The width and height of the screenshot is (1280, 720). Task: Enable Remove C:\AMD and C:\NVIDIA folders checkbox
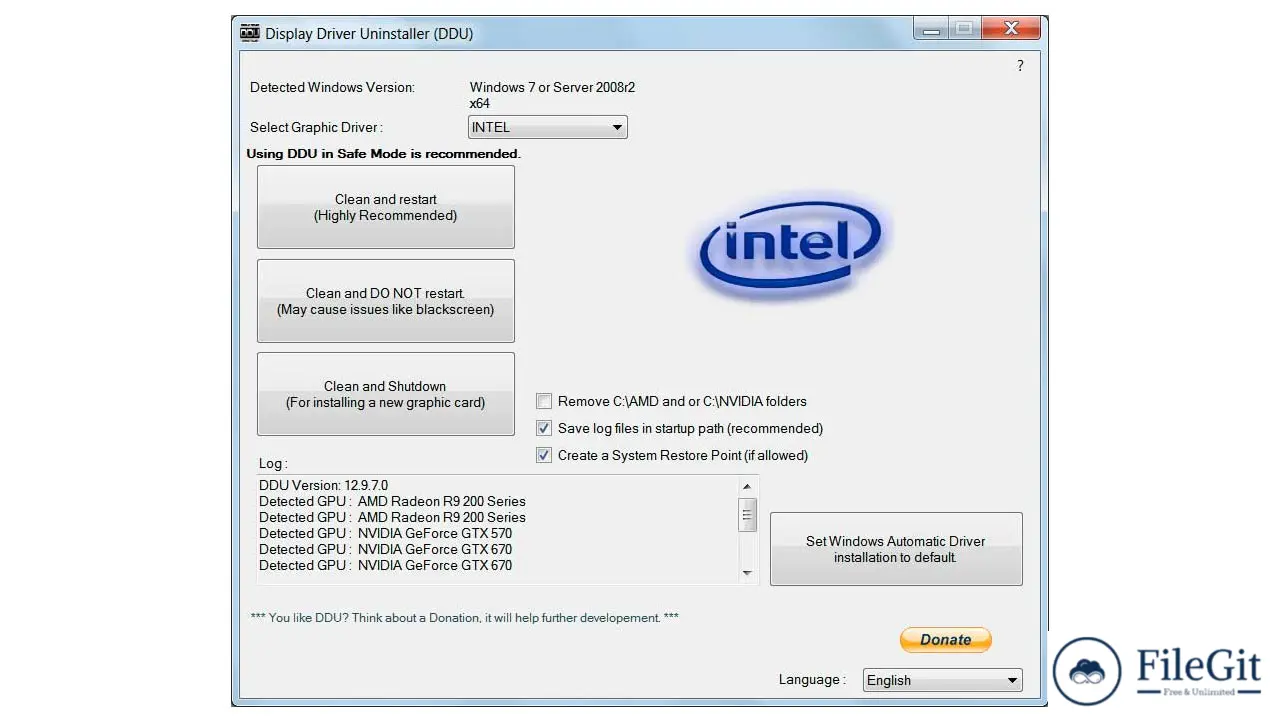click(544, 401)
